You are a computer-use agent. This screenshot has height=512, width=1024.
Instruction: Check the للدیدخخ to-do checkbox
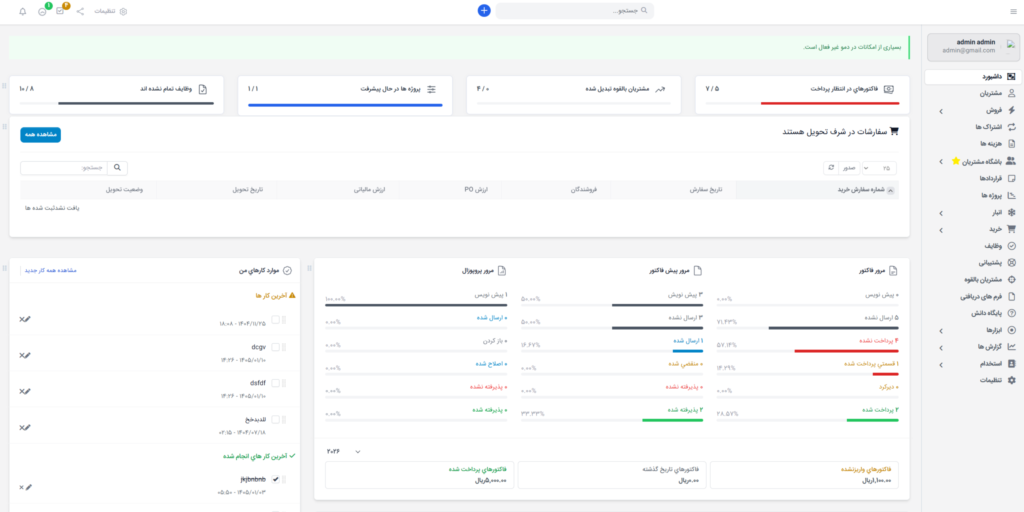(x=276, y=419)
